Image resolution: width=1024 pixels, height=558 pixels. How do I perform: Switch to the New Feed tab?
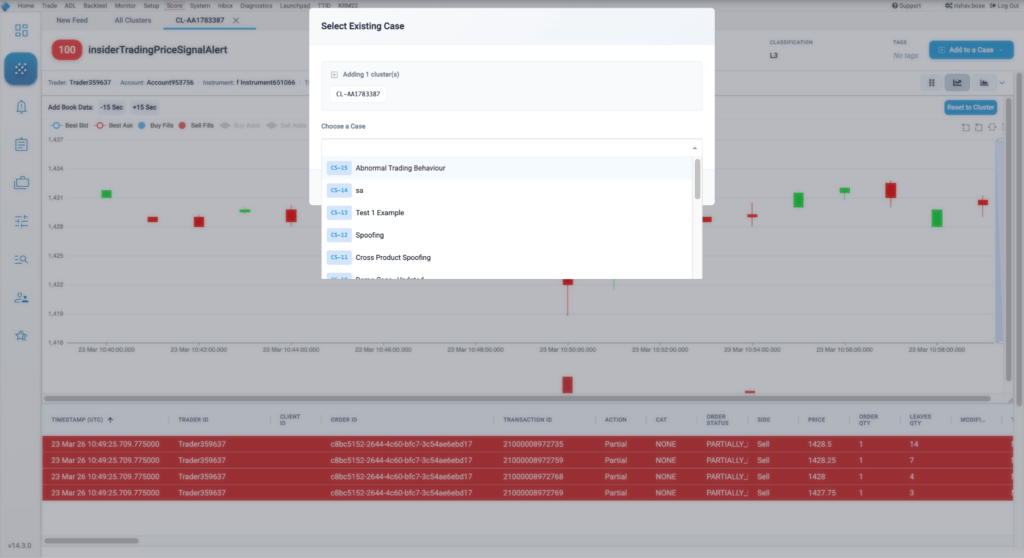pyautogui.click(x=72, y=20)
